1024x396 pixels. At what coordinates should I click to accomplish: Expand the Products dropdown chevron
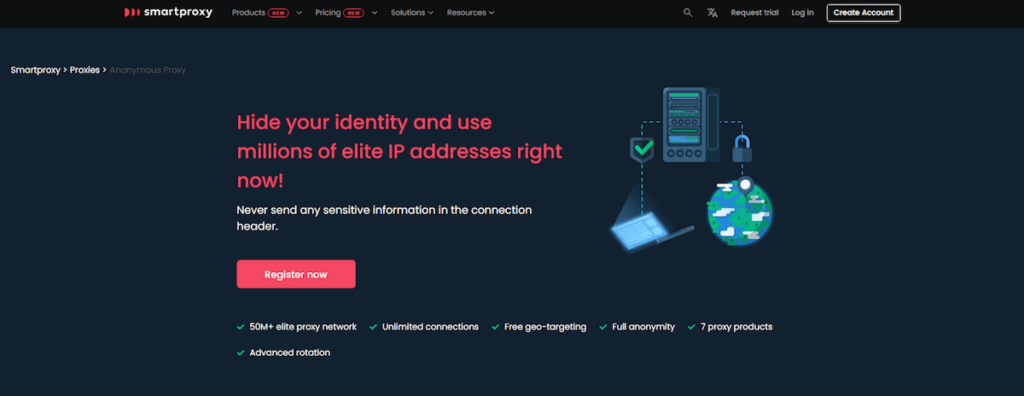(x=299, y=12)
